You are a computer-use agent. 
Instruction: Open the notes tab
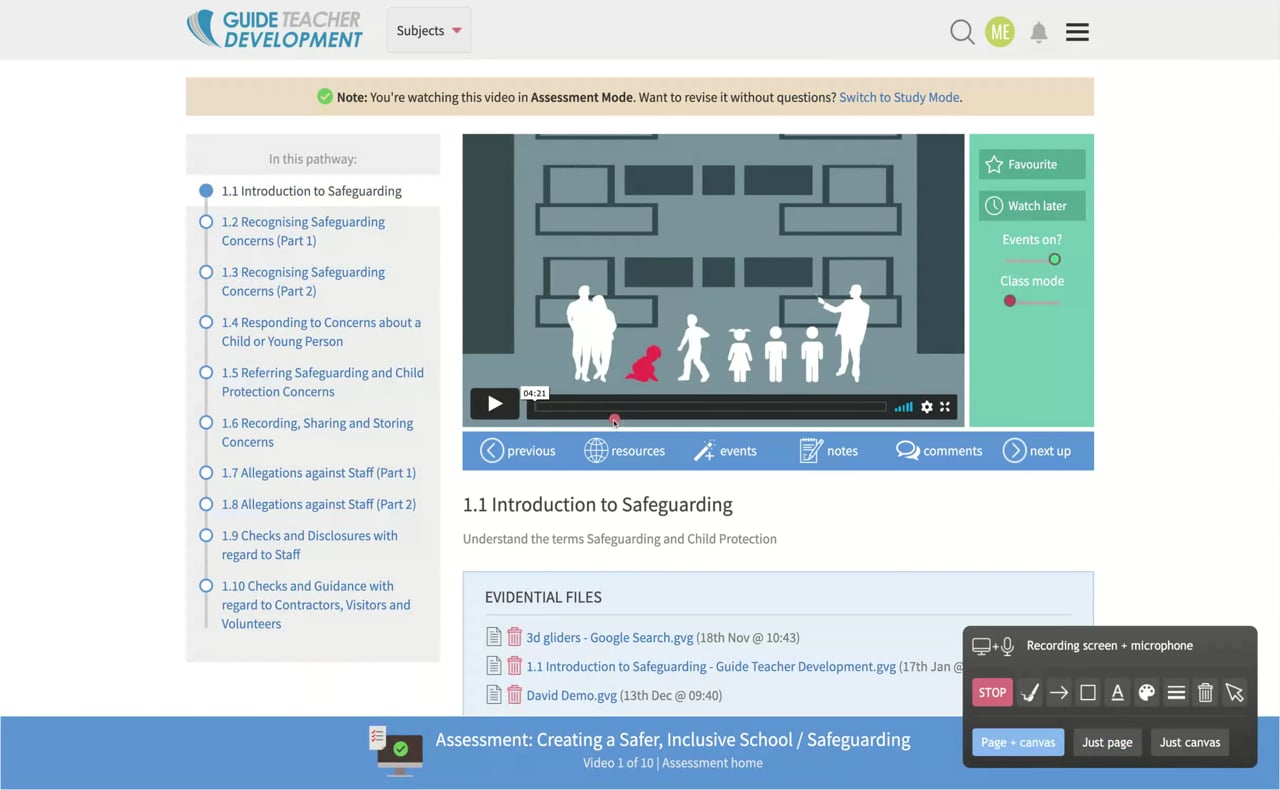pyautogui.click(x=829, y=451)
